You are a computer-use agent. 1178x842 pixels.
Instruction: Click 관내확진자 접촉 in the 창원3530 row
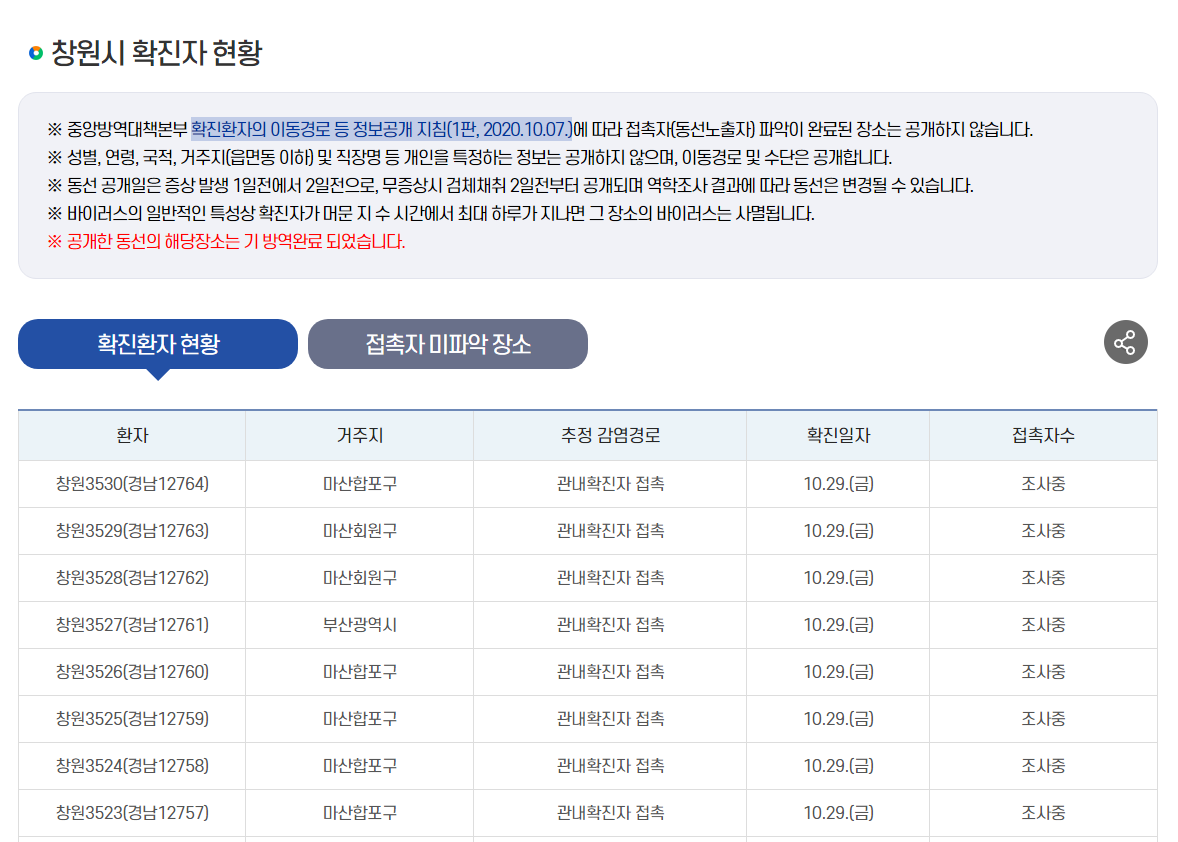click(x=610, y=484)
